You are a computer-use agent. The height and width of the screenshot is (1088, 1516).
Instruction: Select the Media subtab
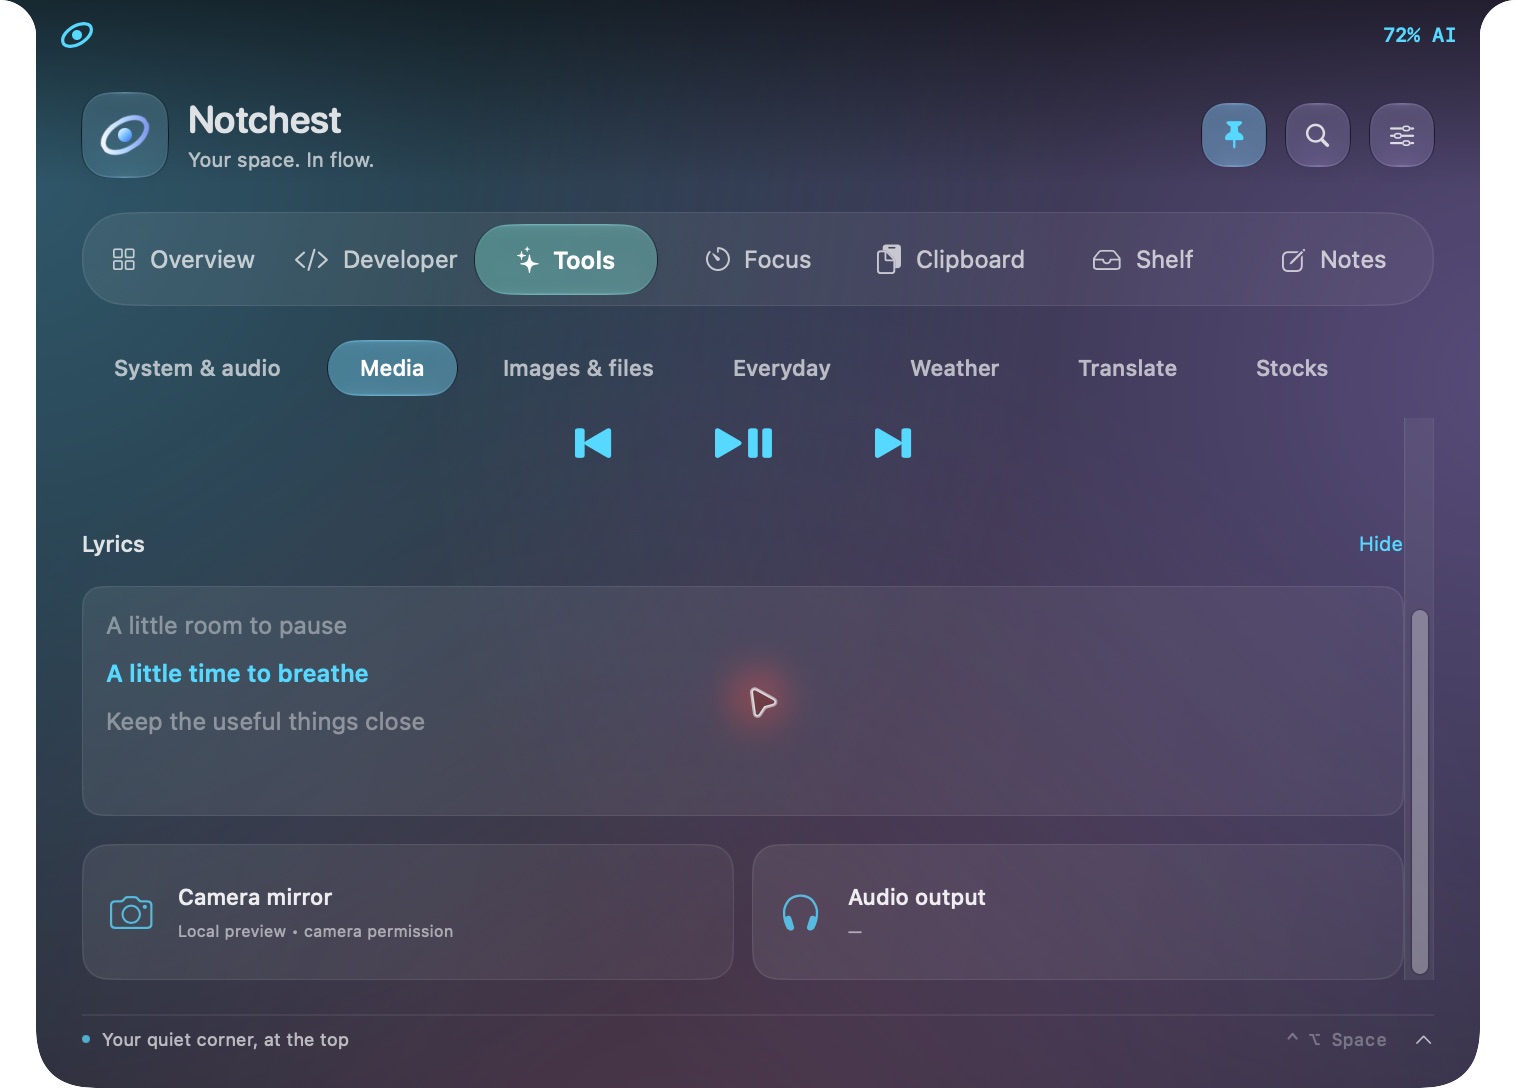[x=392, y=368]
